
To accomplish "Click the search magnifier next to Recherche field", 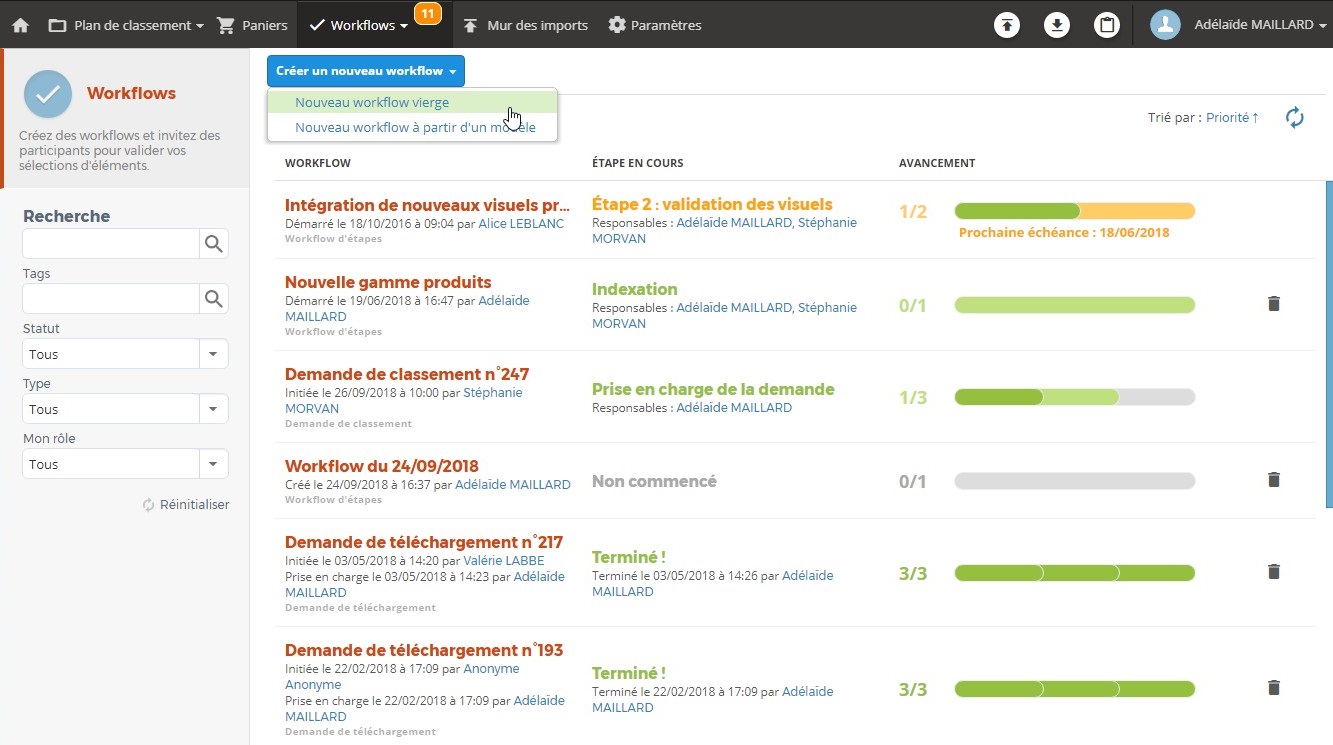I will coord(213,243).
